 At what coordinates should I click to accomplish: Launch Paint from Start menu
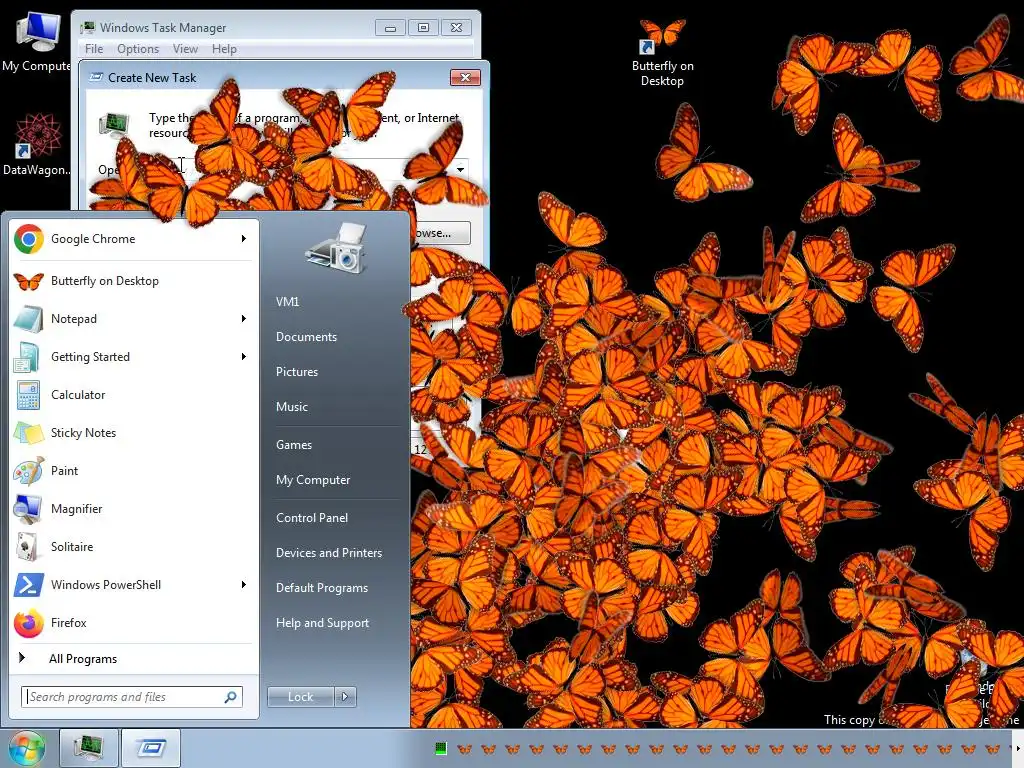132,471
